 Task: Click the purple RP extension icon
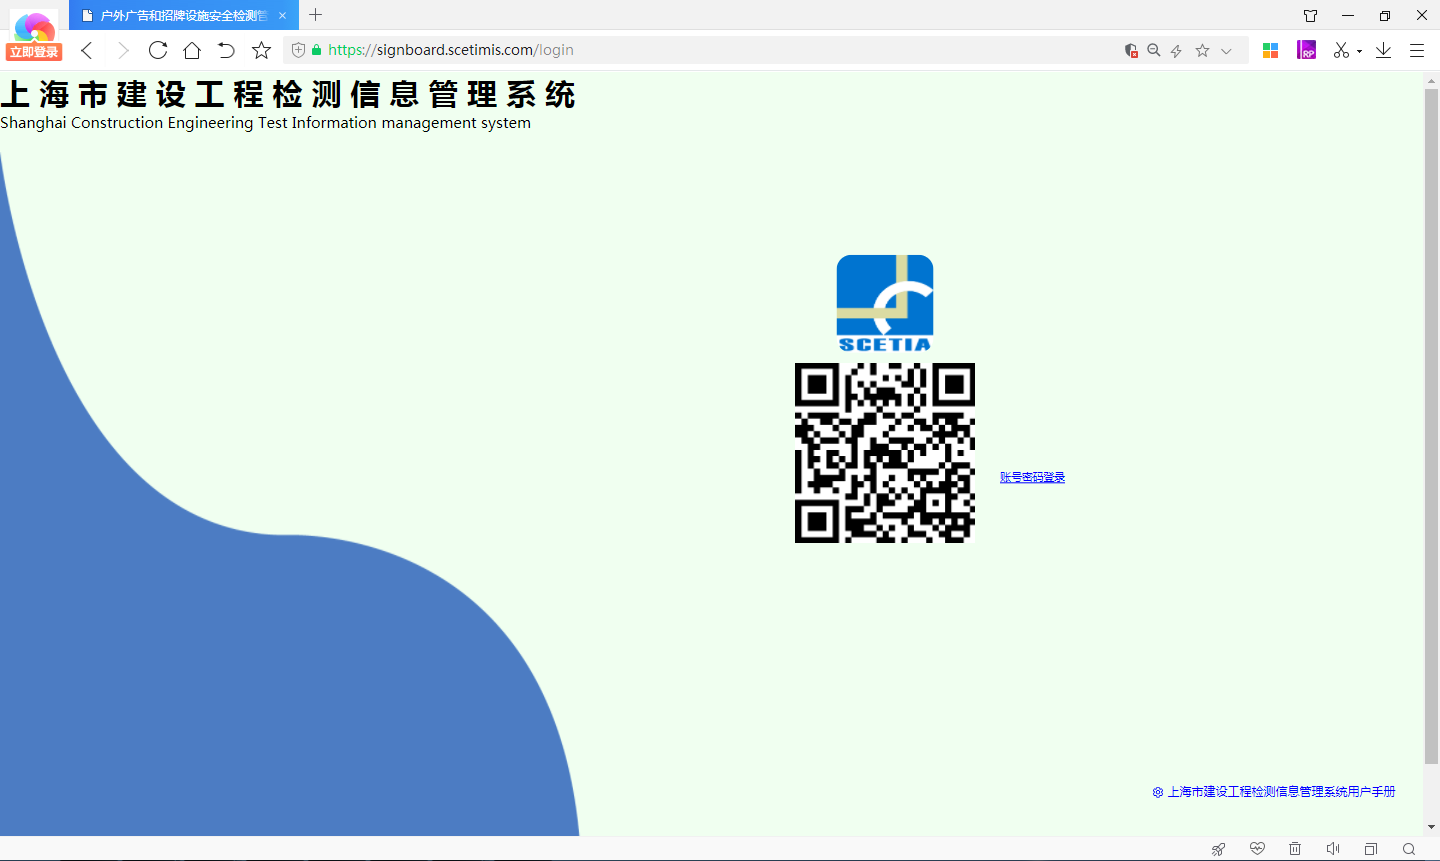[x=1306, y=50]
